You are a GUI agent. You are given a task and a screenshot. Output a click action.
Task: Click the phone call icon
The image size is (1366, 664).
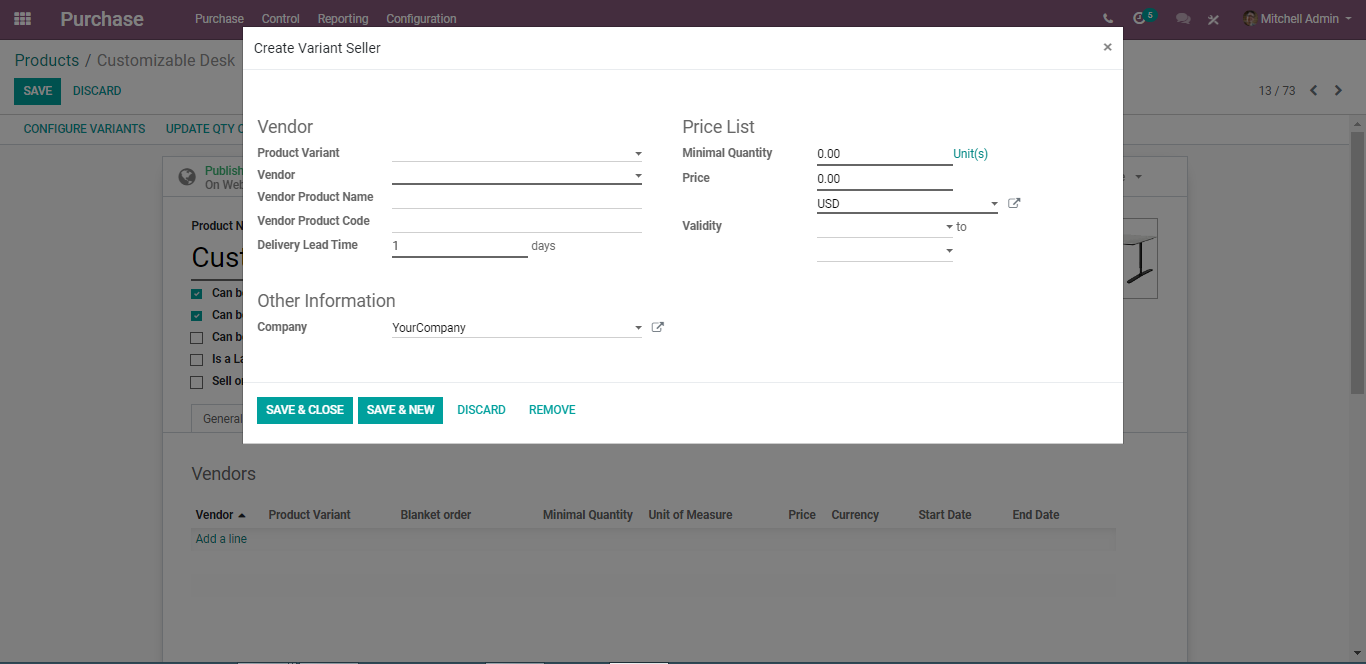pos(1108,19)
